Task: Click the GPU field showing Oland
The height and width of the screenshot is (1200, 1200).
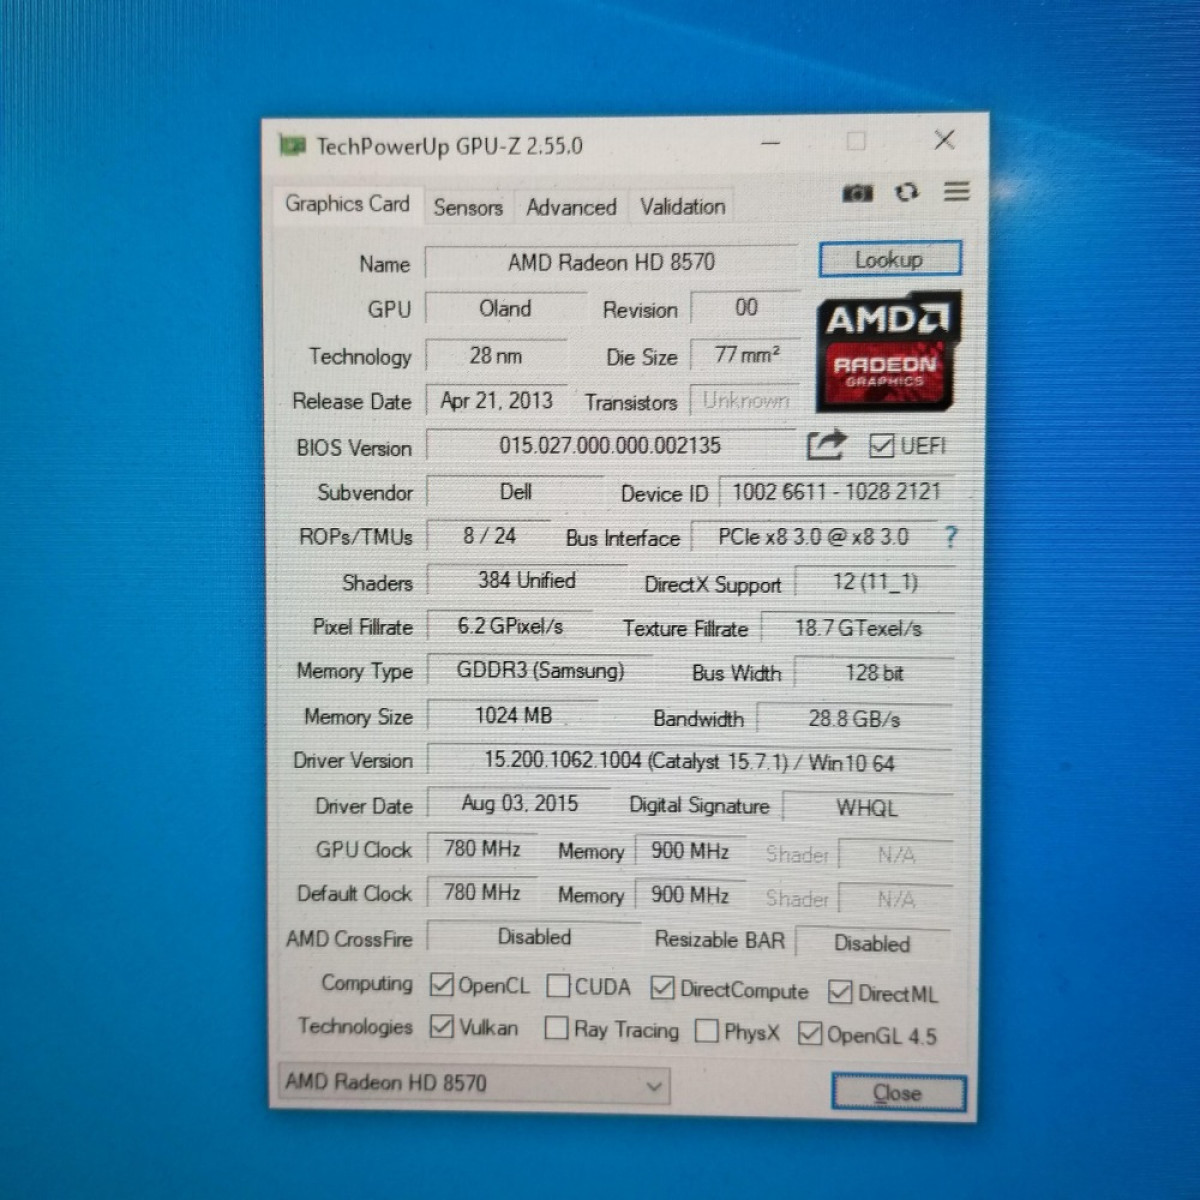Action: pyautogui.click(x=505, y=308)
